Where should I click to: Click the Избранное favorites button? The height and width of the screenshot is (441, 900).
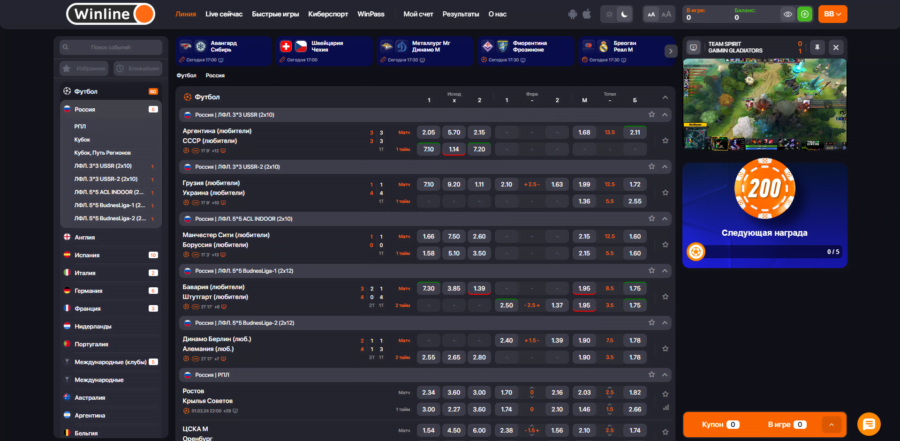pos(84,68)
